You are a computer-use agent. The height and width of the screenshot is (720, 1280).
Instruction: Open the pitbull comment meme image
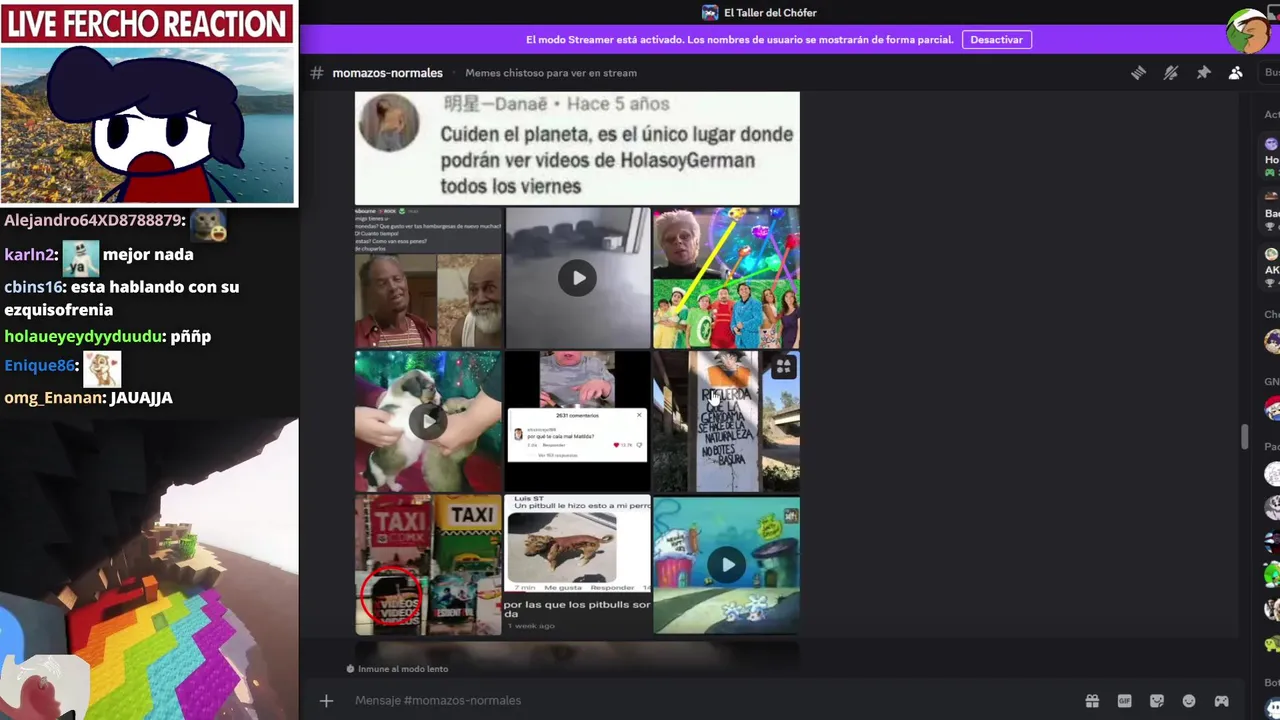coord(577,565)
